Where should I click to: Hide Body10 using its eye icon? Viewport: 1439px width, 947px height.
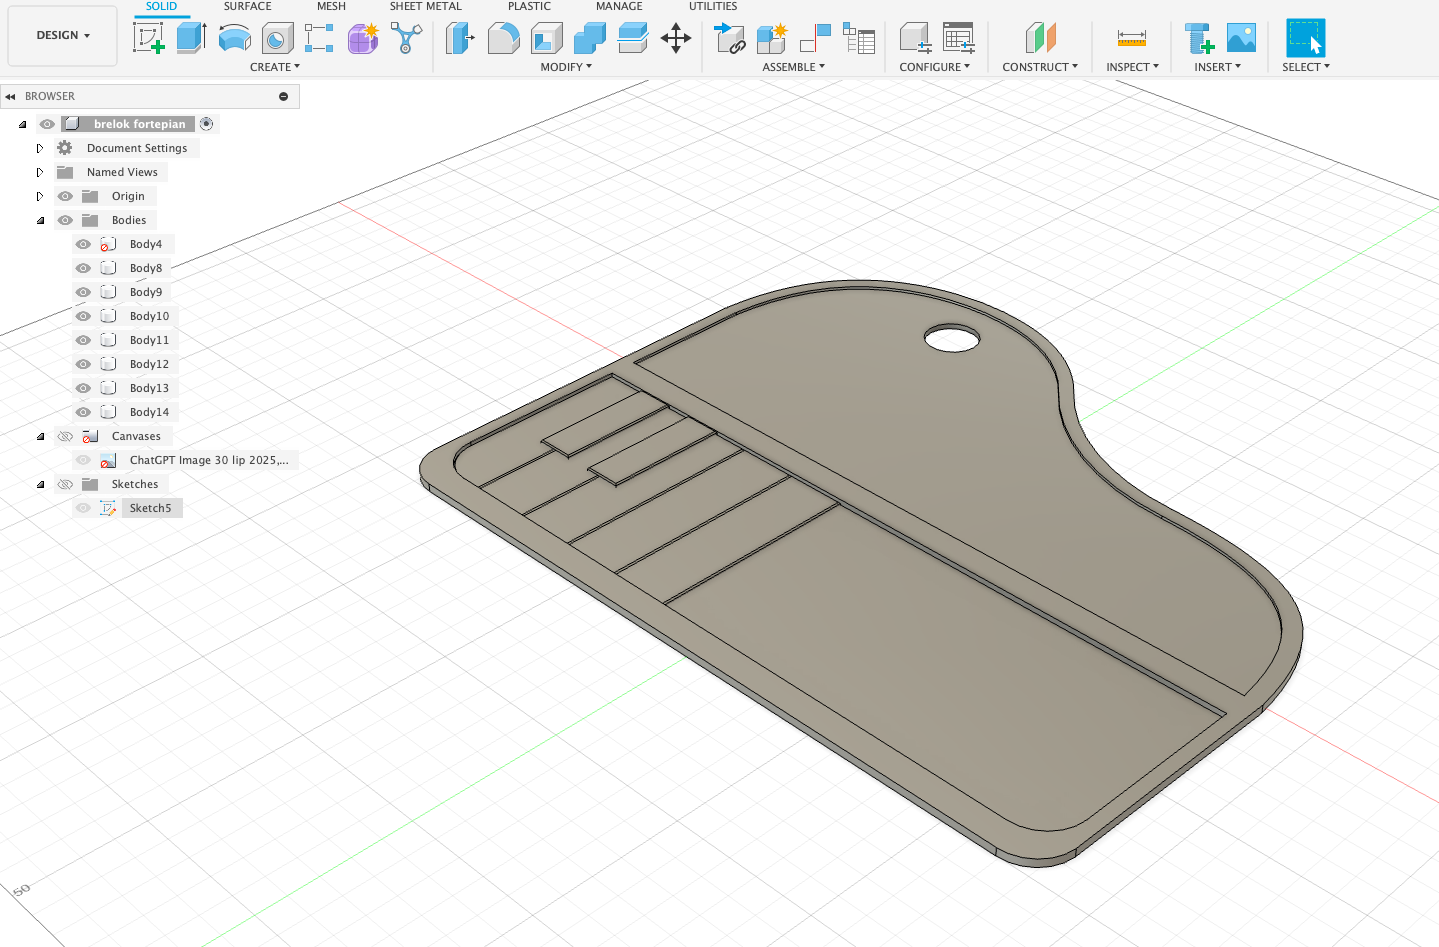tap(83, 316)
